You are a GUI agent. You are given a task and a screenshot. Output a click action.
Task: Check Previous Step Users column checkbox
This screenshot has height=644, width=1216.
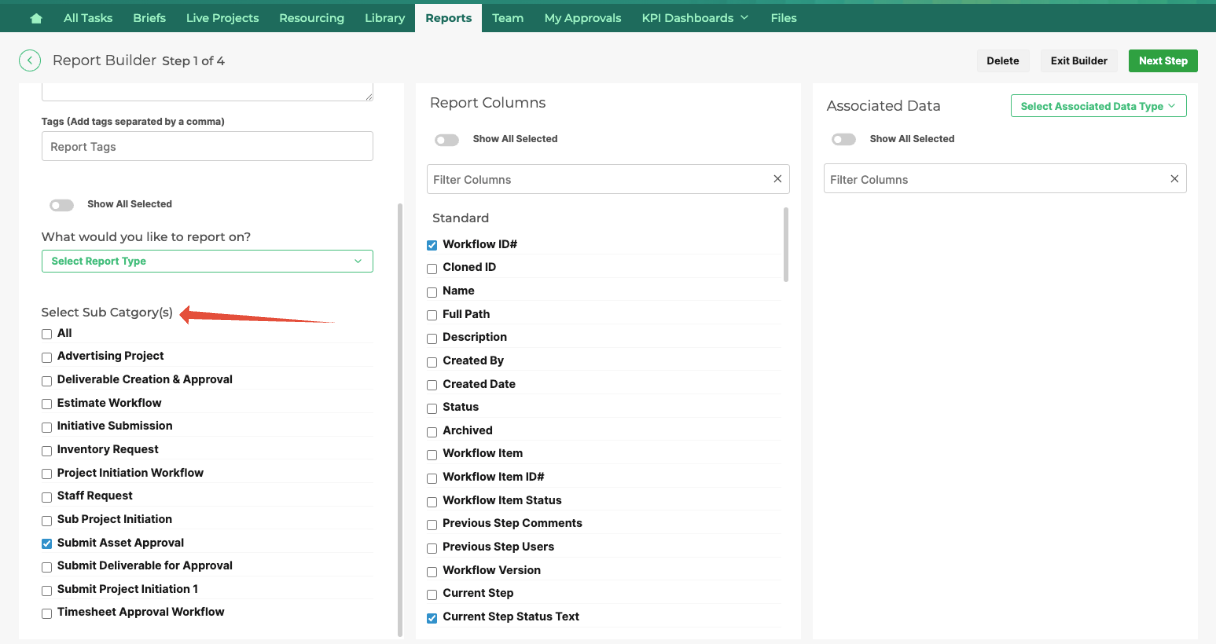point(432,548)
